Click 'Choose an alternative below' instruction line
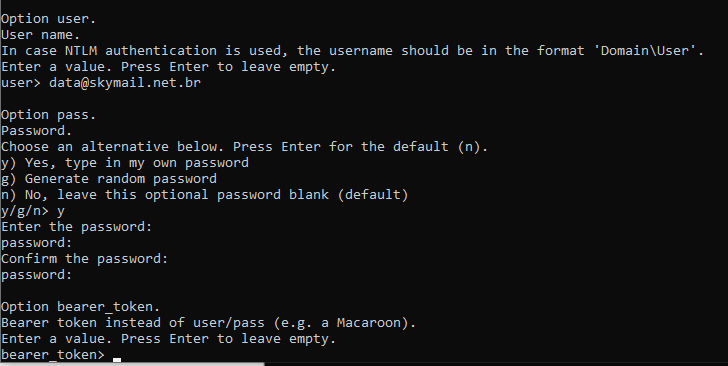This screenshot has height=366, width=728. [x=244, y=147]
